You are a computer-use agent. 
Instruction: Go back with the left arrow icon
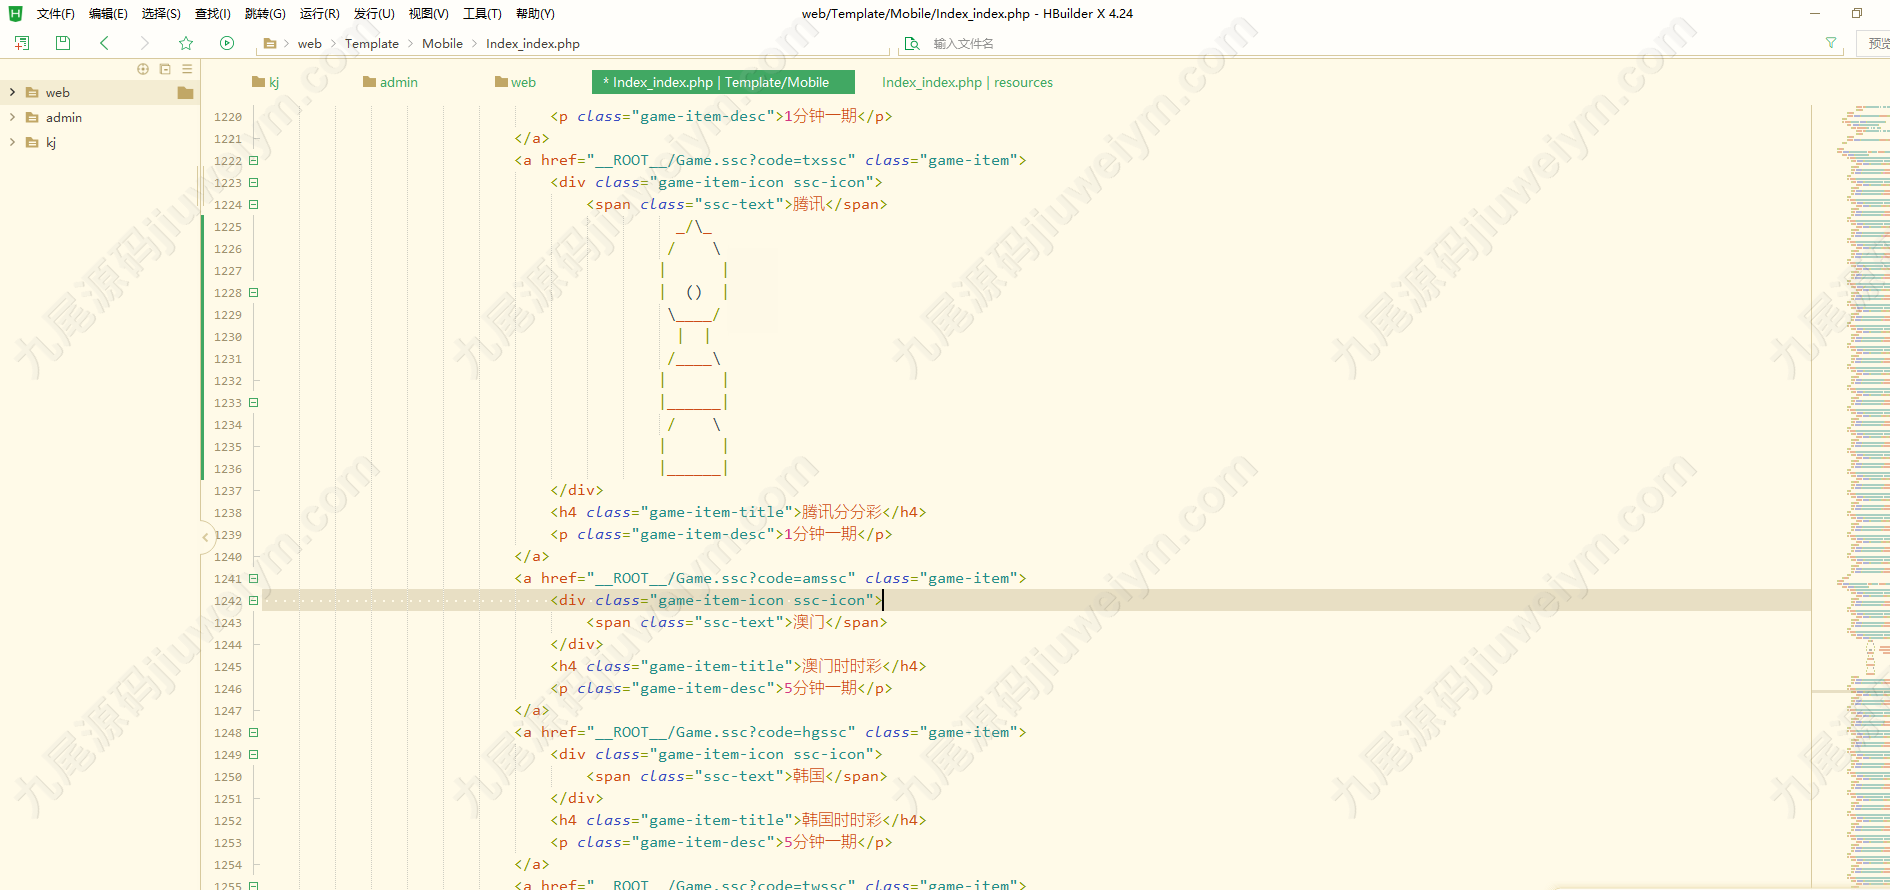pyautogui.click(x=104, y=43)
